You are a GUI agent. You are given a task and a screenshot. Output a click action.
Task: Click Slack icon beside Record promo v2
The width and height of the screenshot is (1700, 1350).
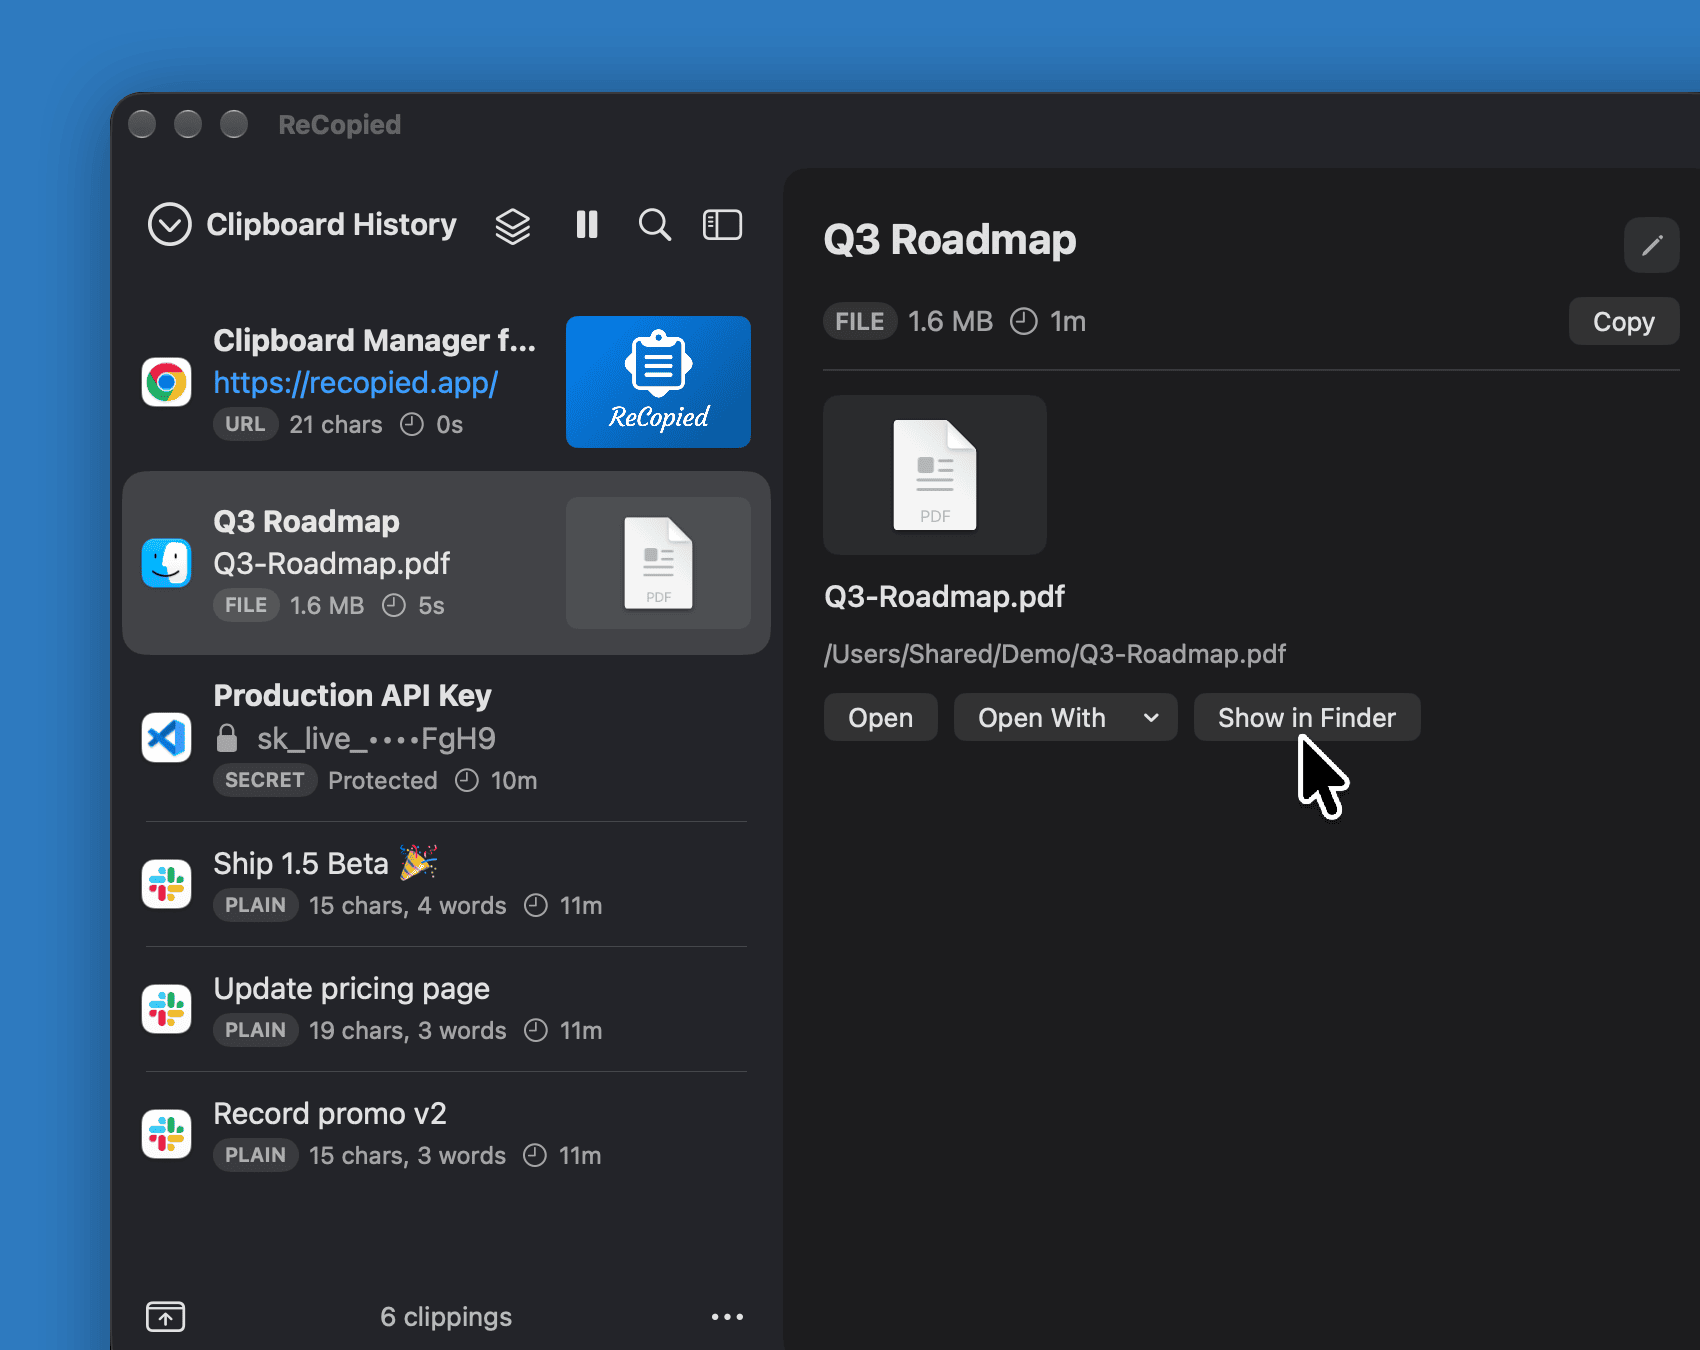pos(167,1134)
